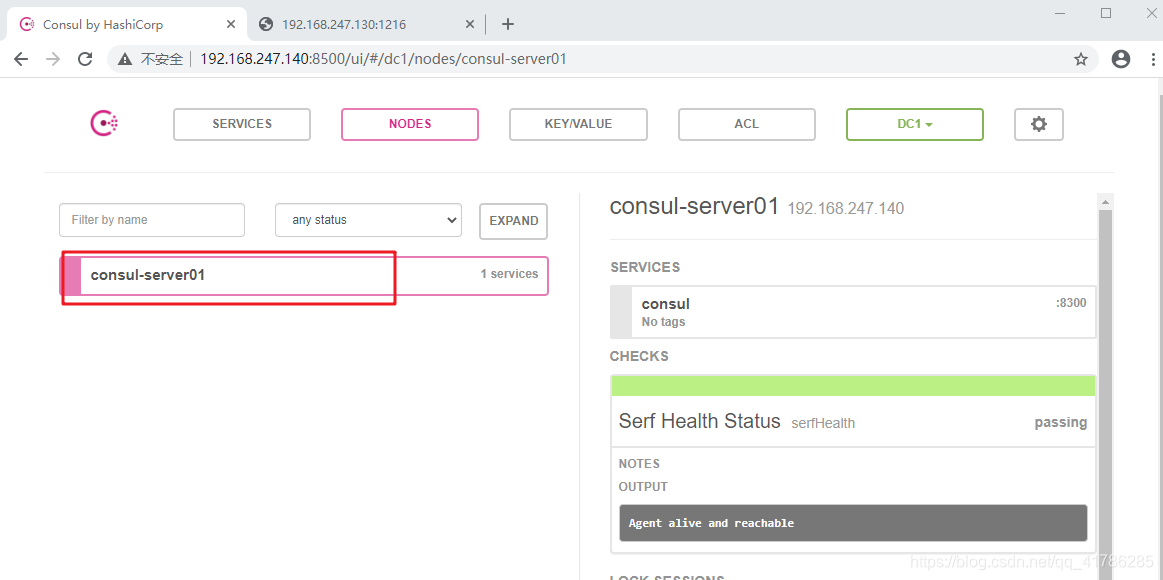Open the Chrome profile avatar
The height and width of the screenshot is (580, 1163).
click(x=1121, y=59)
